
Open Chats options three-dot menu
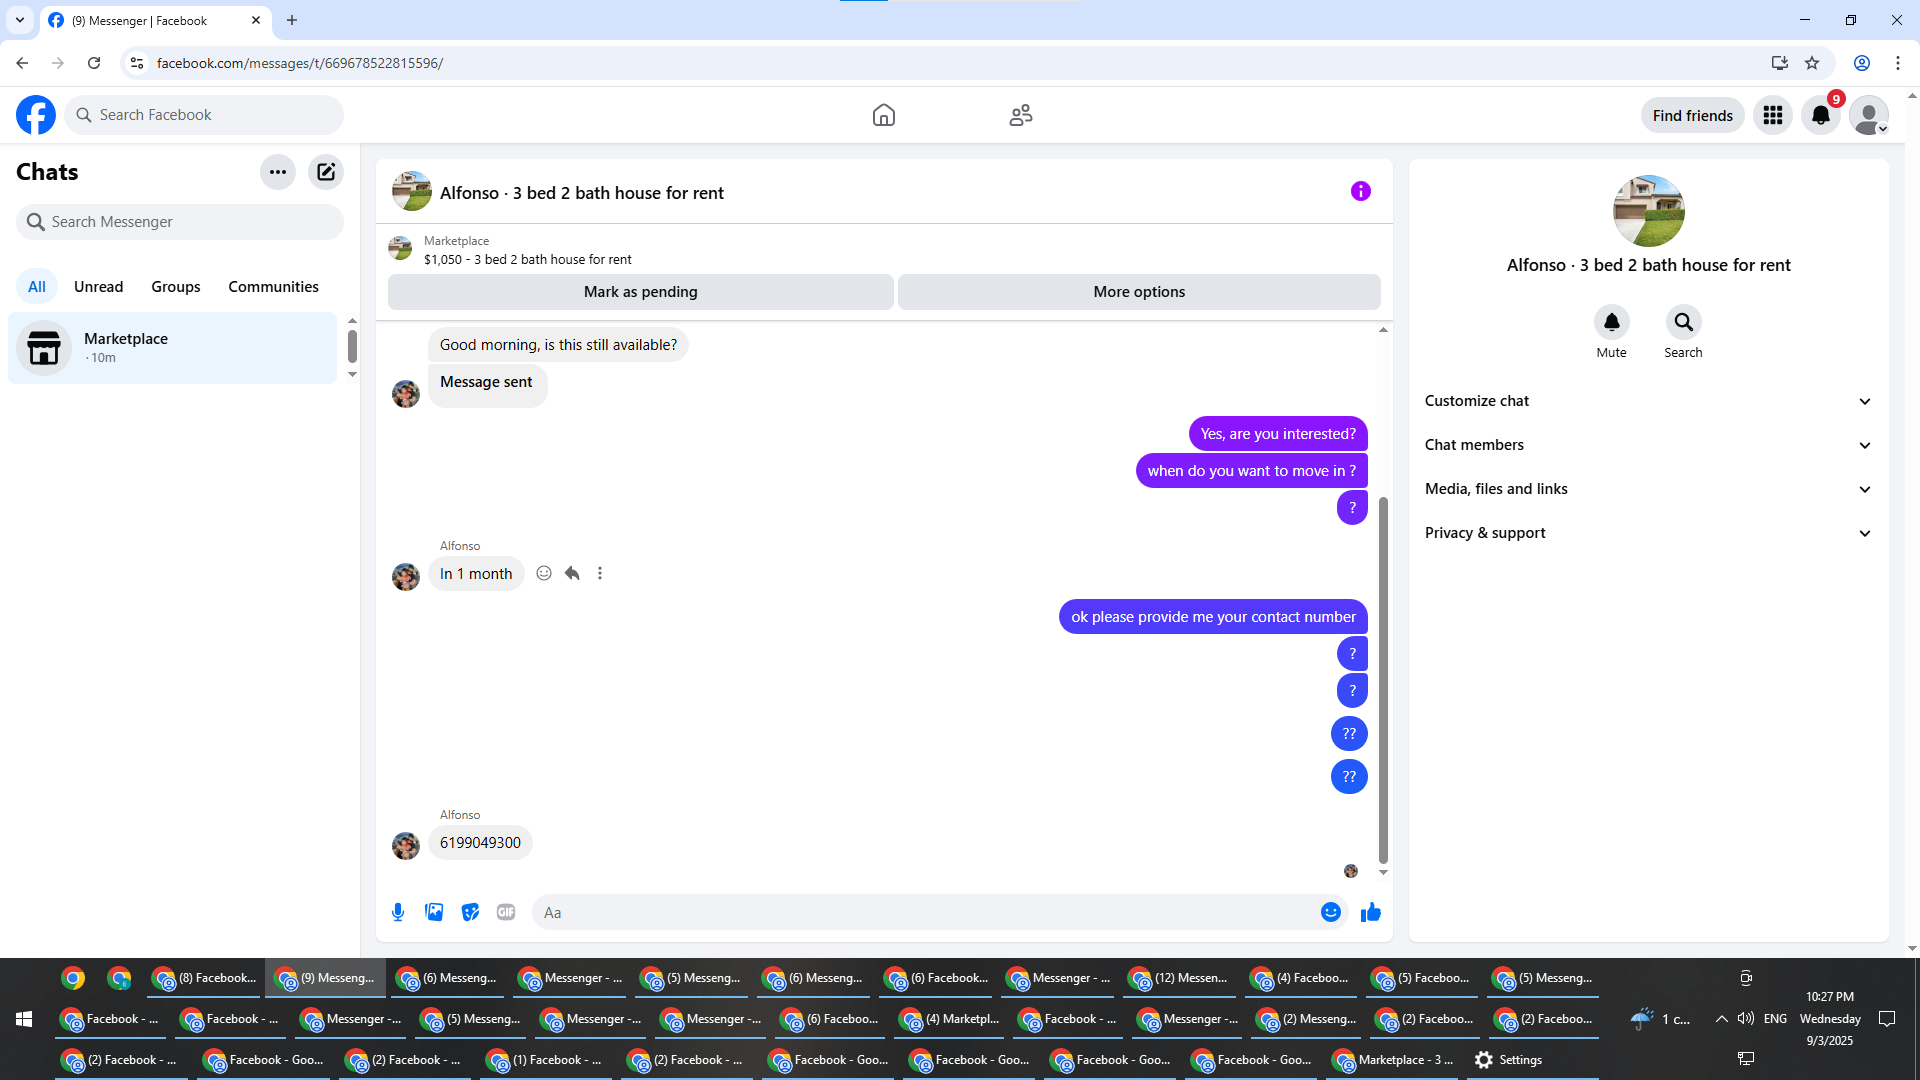278,172
